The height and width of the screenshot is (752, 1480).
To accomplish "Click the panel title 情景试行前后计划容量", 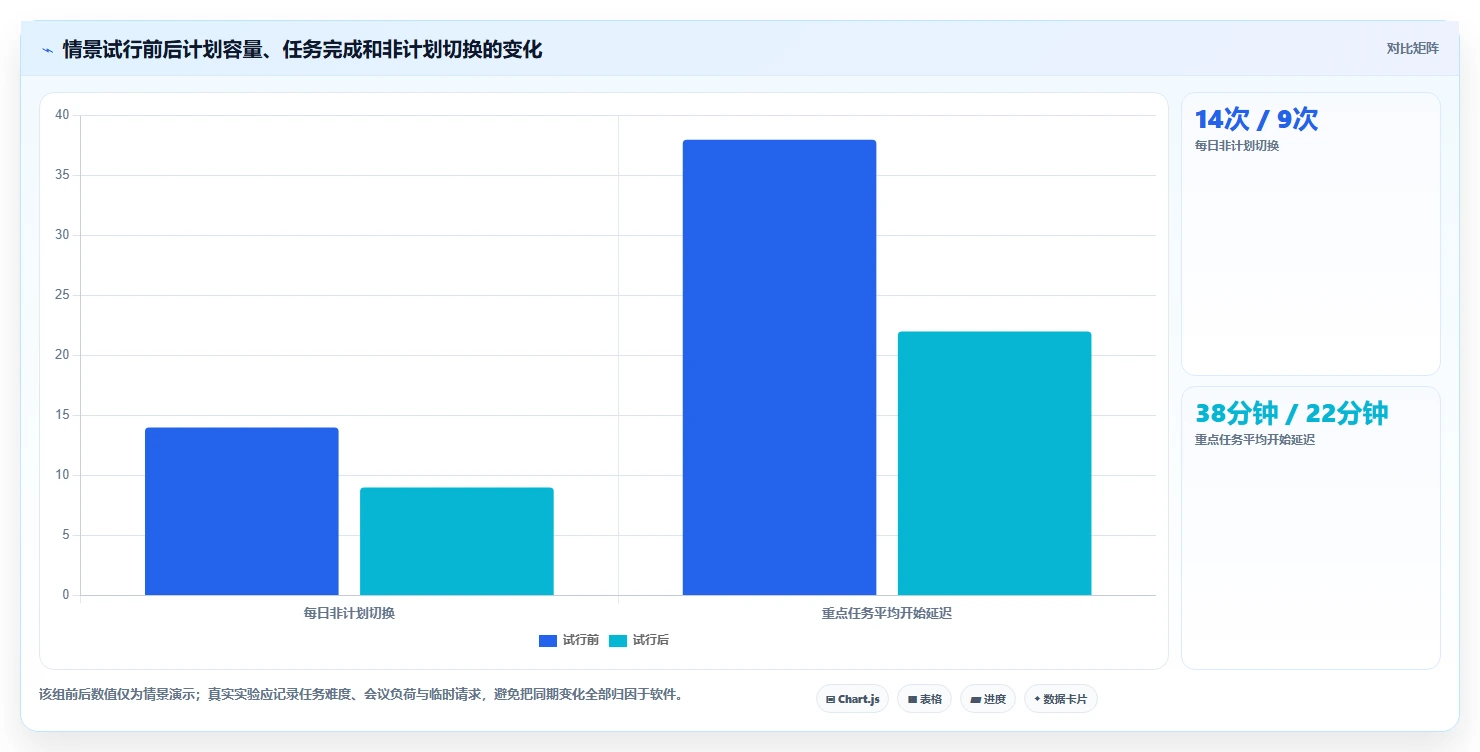I will 302,49.
